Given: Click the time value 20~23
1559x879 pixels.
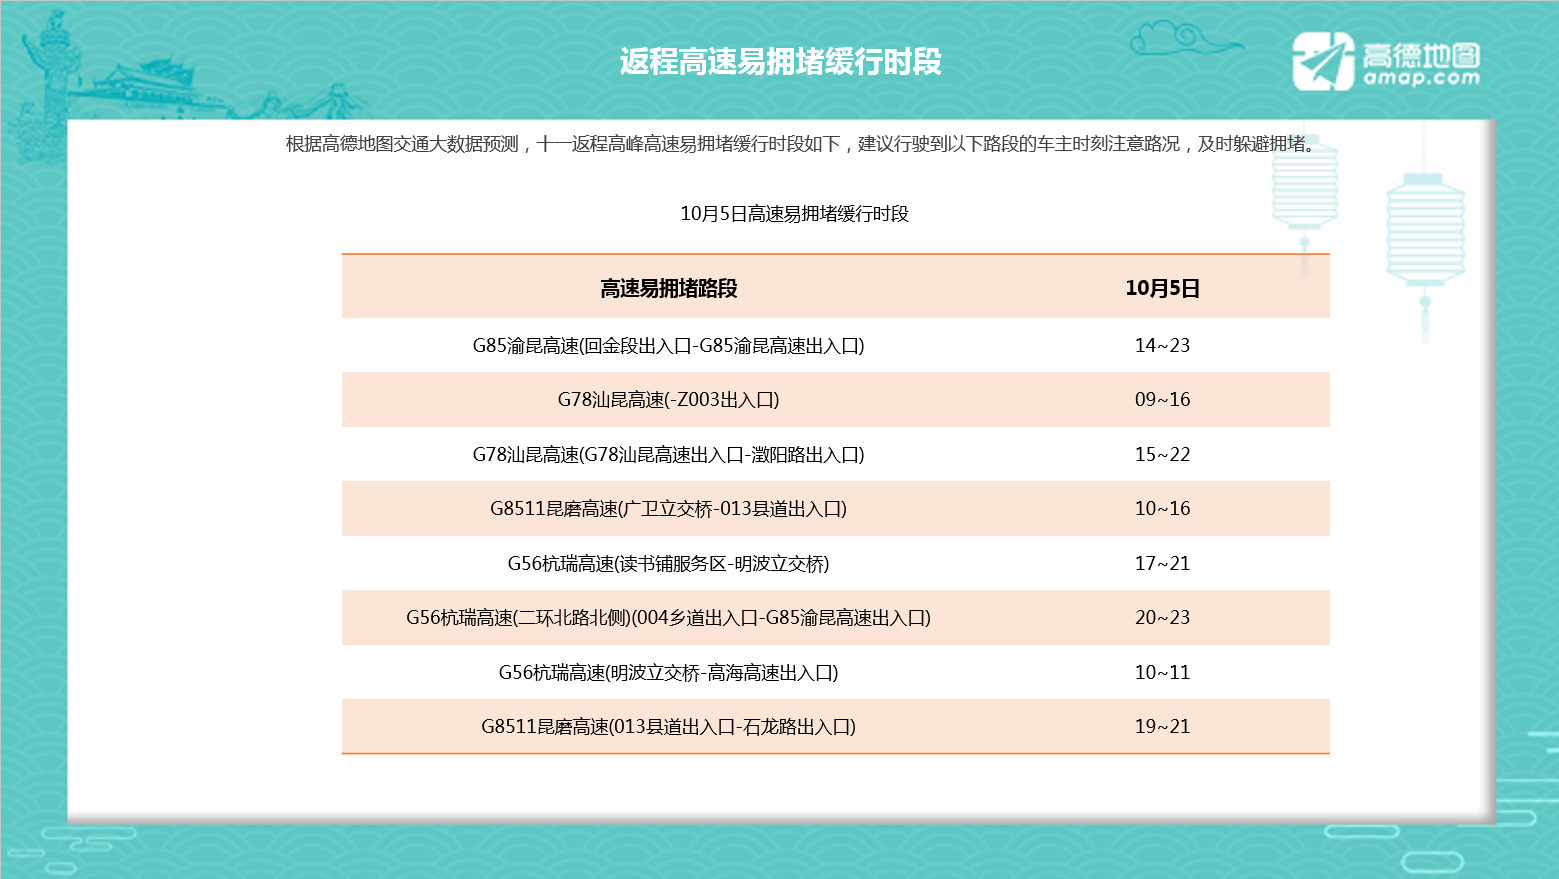Looking at the screenshot, I should pos(1162,618).
